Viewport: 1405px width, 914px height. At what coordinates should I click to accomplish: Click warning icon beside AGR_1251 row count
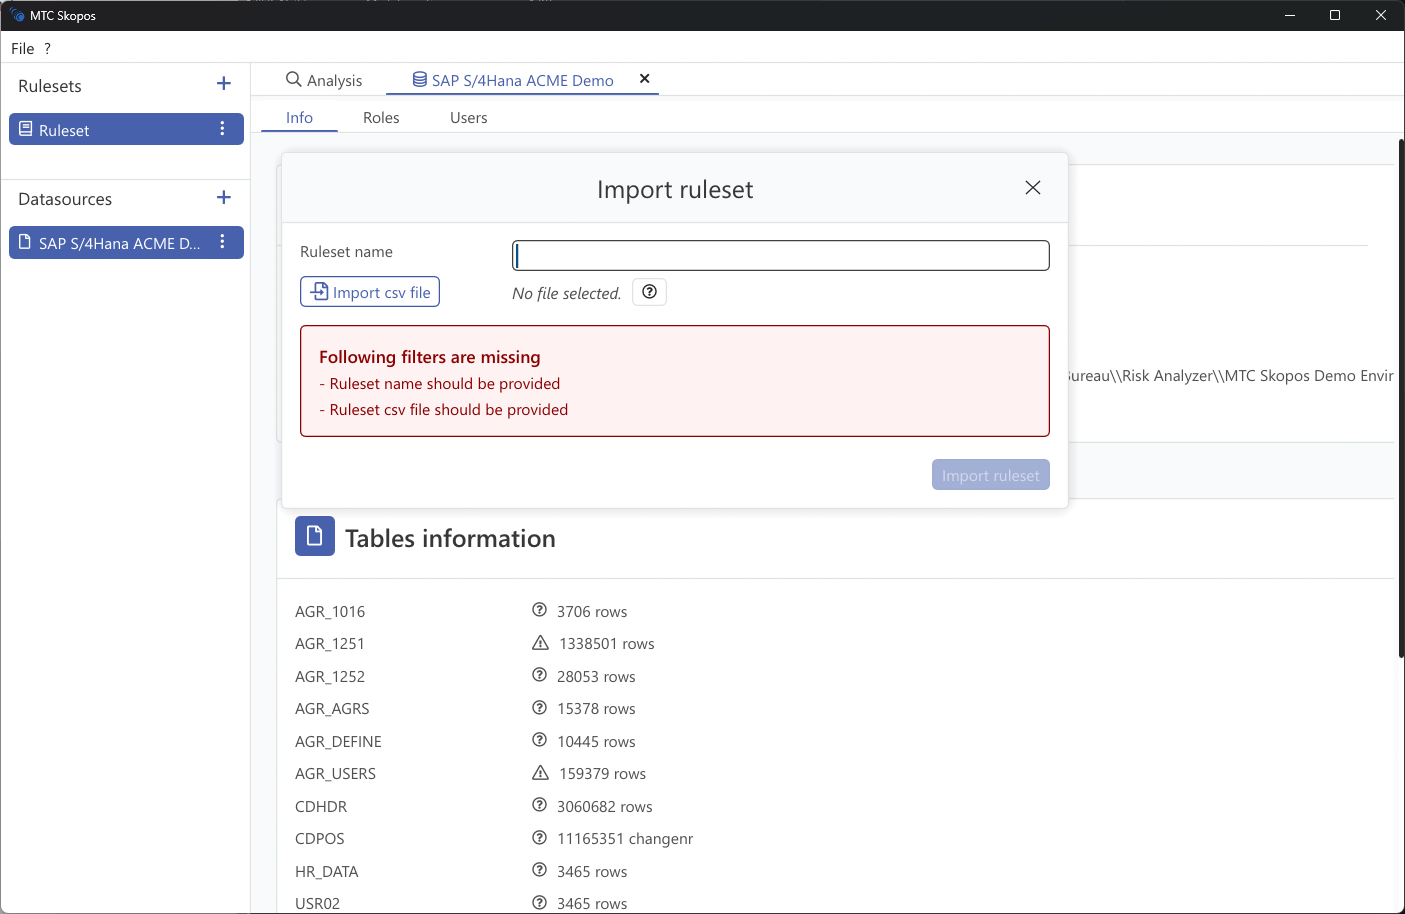click(540, 643)
